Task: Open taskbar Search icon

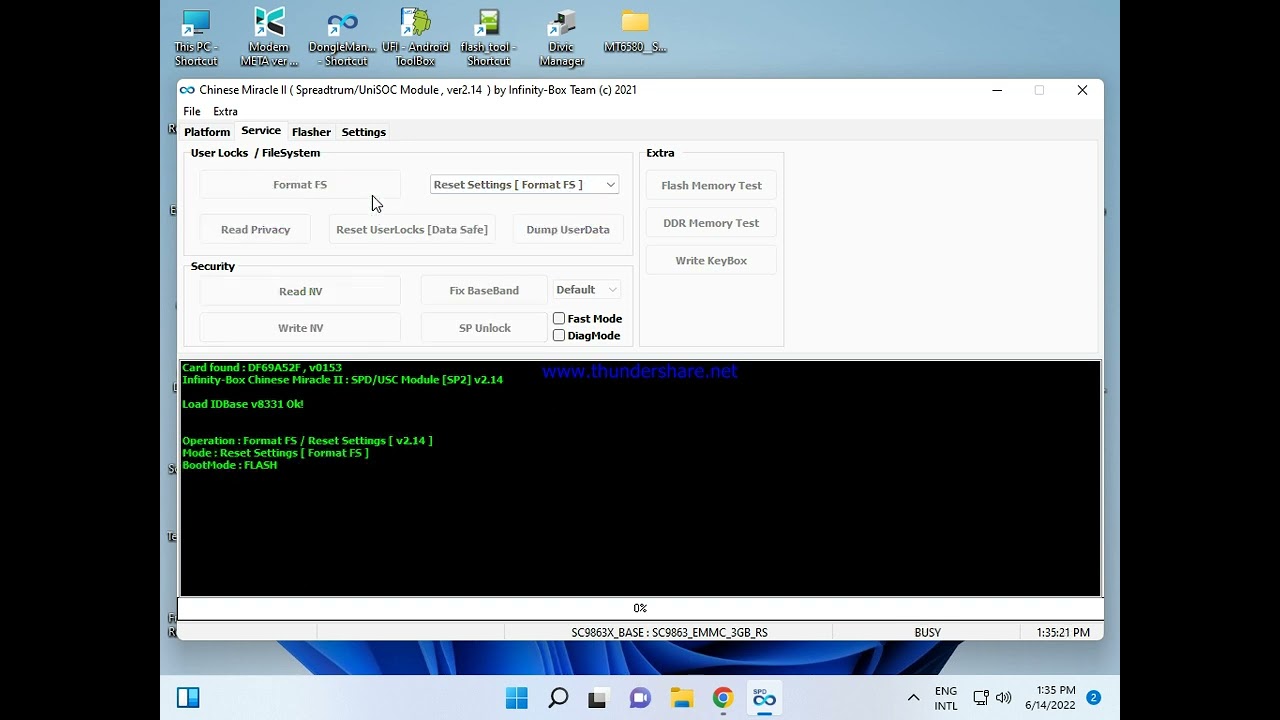Action: point(558,698)
